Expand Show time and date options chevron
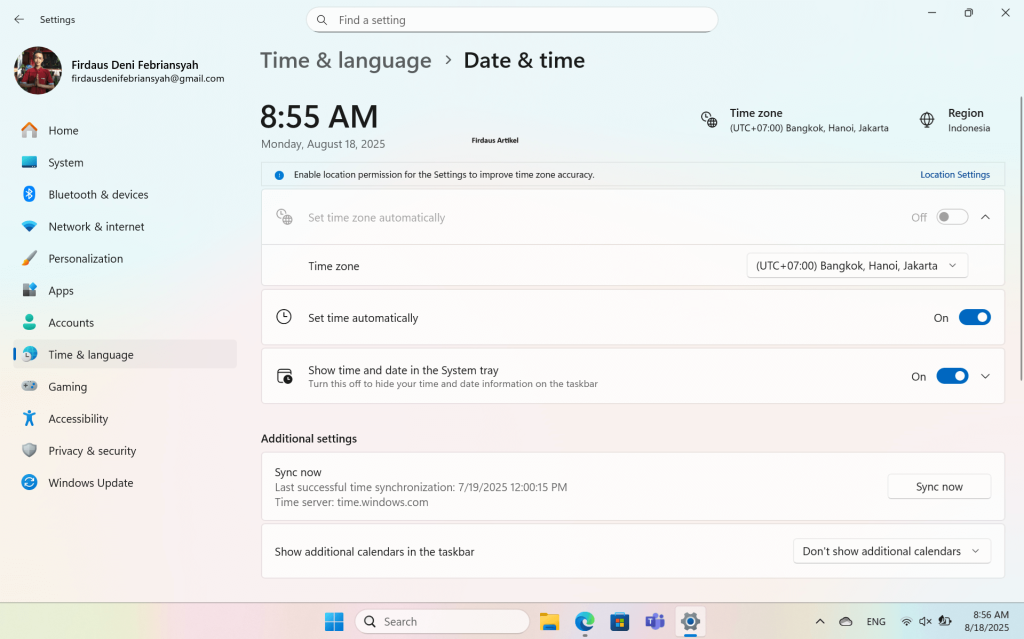The height and width of the screenshot is (639, 1024). coord(985,377)
